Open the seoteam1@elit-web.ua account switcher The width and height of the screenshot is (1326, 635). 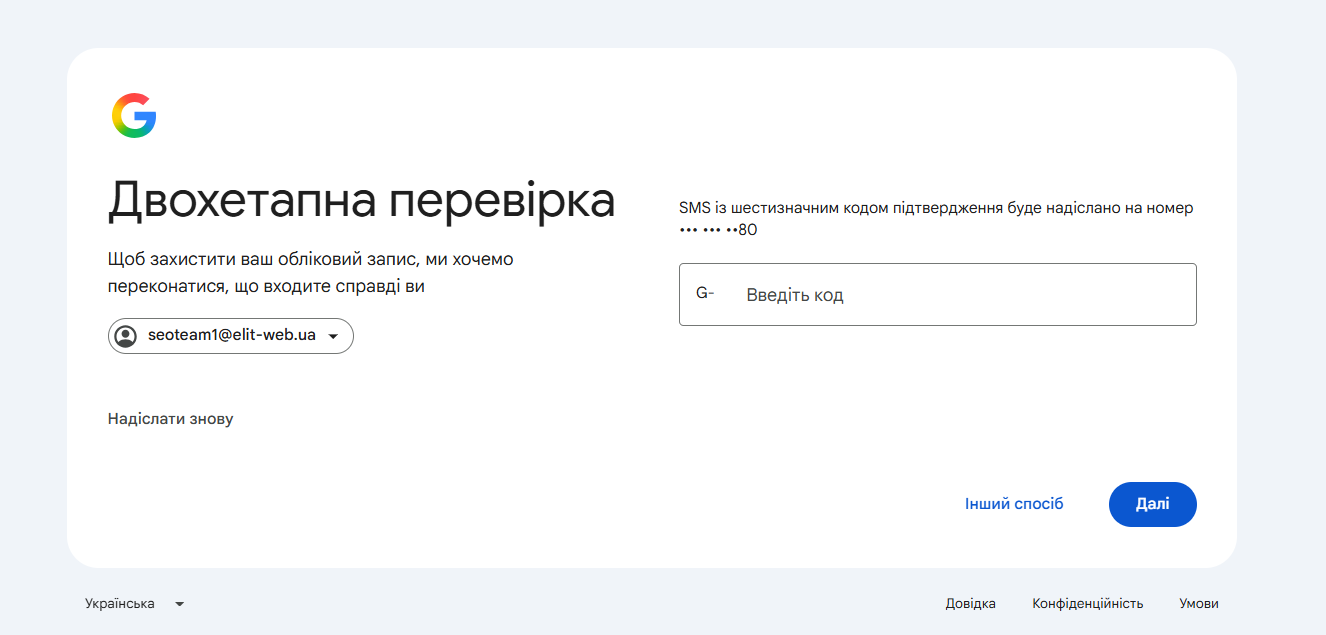(231, 336)
